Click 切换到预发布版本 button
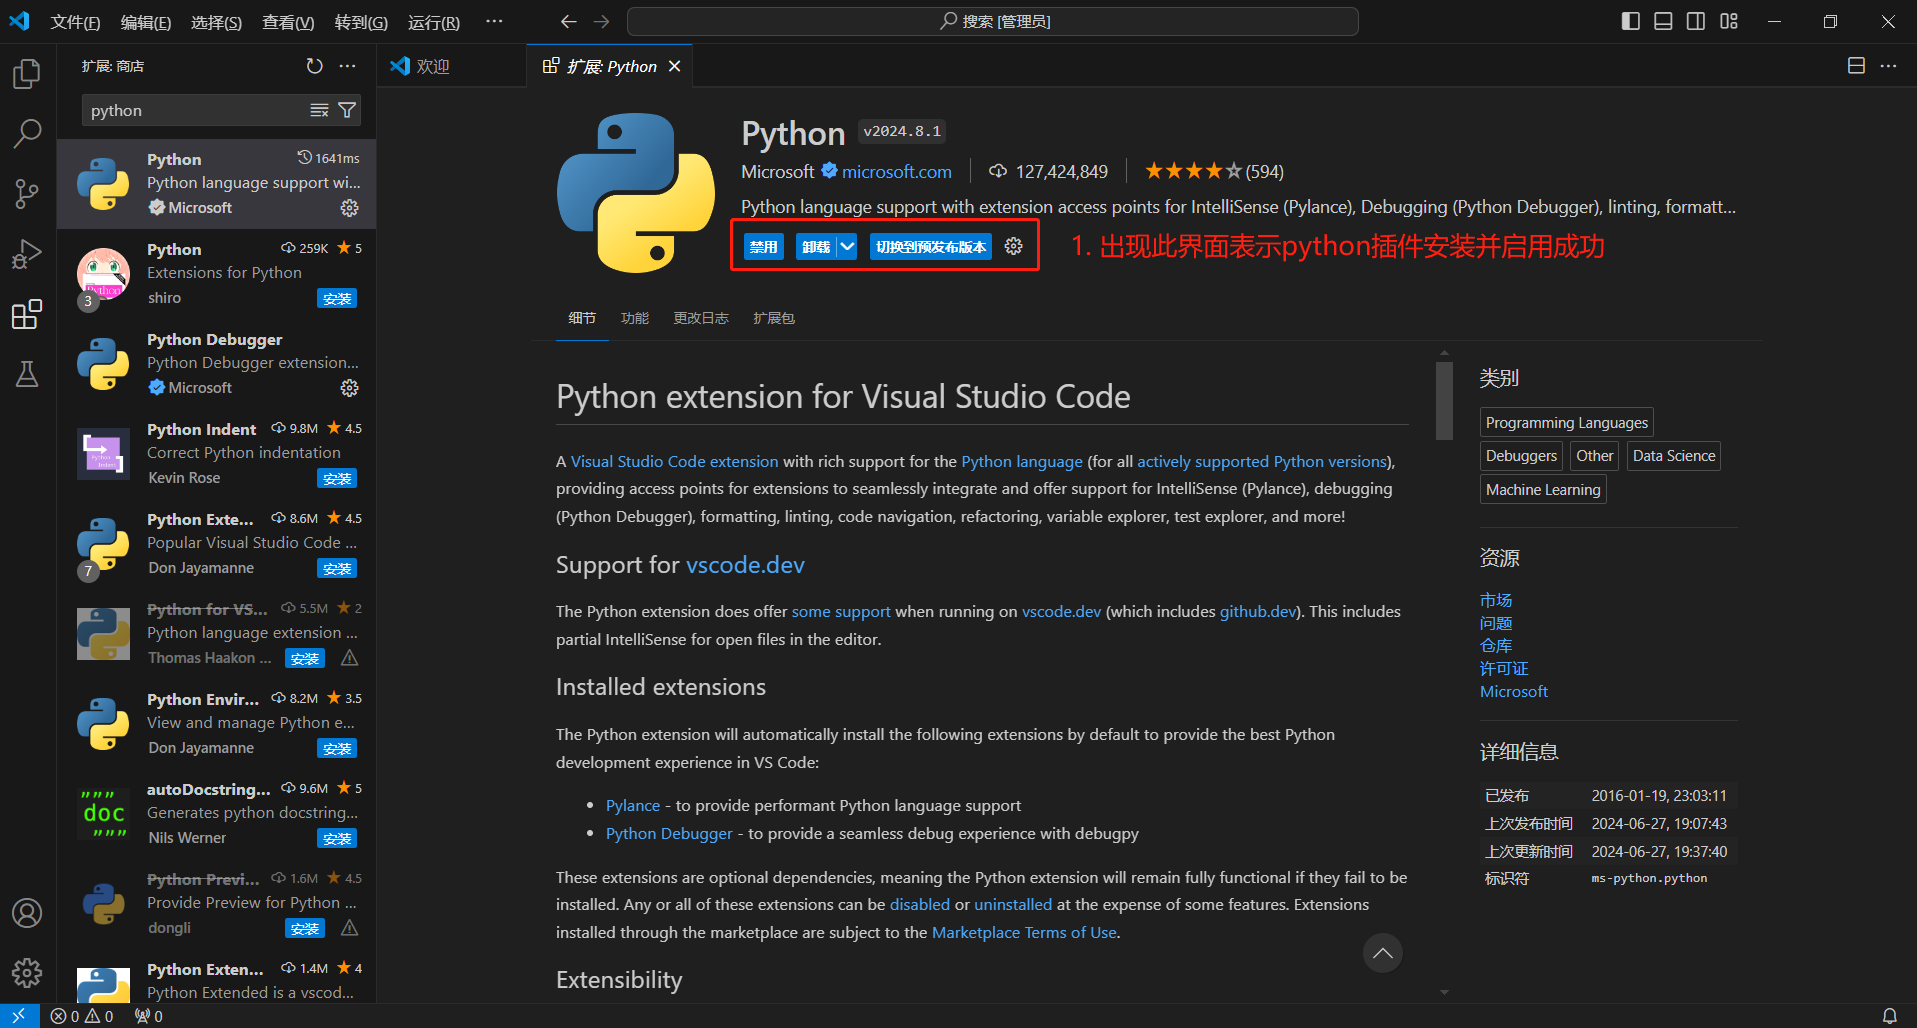The height and width of the screenshot is (1028, 1917). click(x=931, y=246)
